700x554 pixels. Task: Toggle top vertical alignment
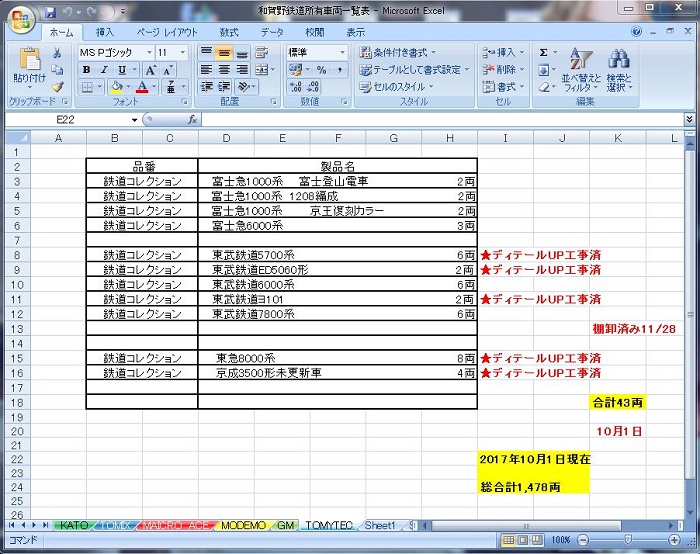pyautogui.click(x=206, y=53)
